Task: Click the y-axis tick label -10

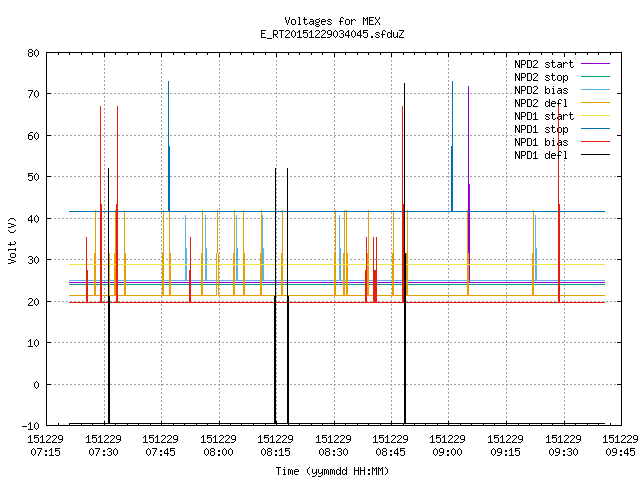Action: pos(31,426)
